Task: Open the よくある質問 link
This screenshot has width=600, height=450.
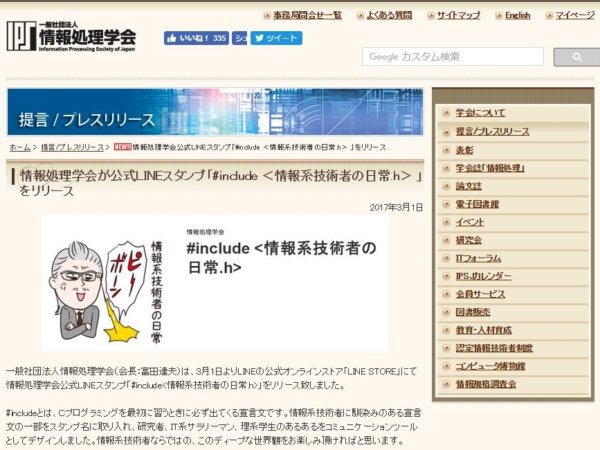Action: pos(389,15)
